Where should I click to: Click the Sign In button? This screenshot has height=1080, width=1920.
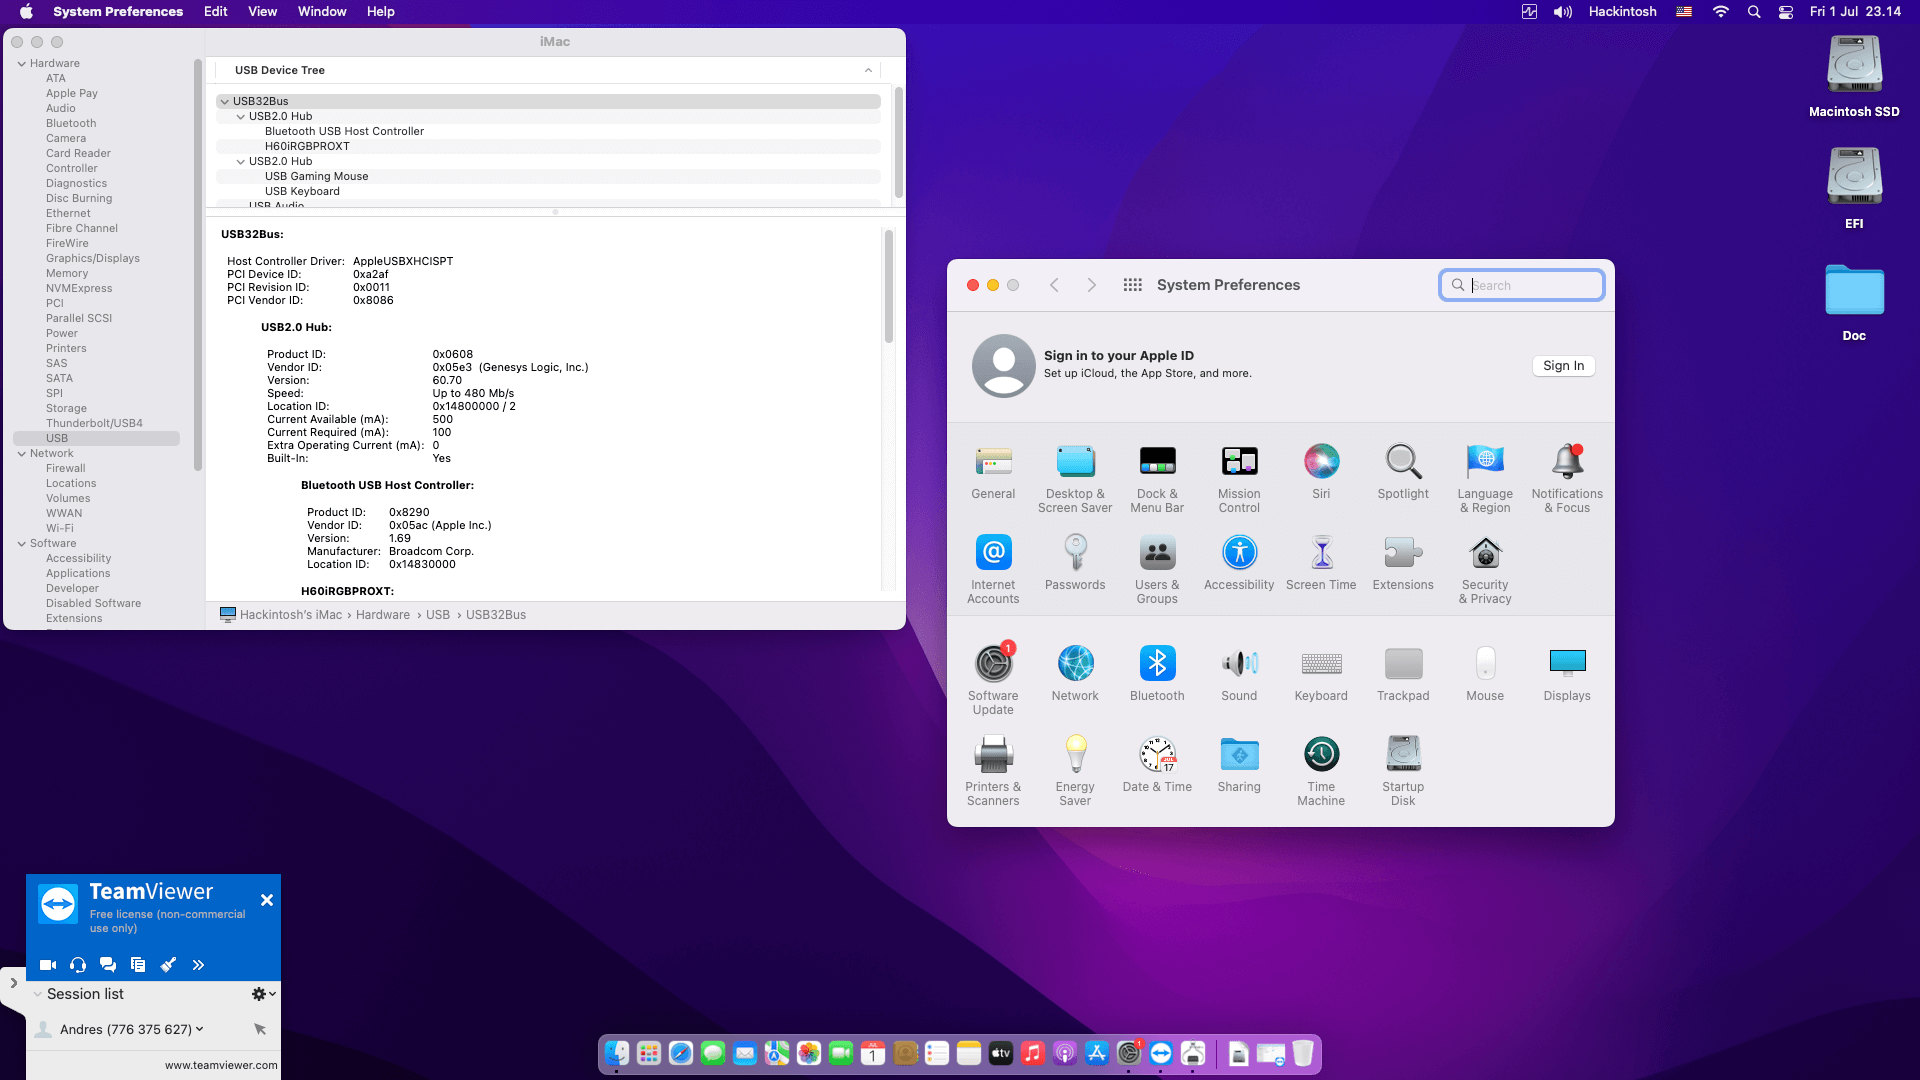(x=1563, y=366)
